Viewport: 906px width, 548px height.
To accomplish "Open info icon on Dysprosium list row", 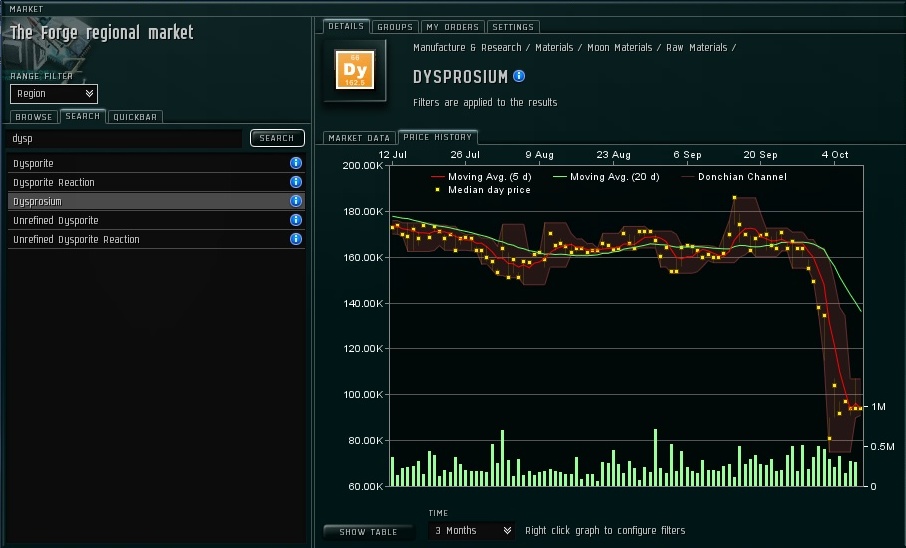I will click(x=295, y=201).
